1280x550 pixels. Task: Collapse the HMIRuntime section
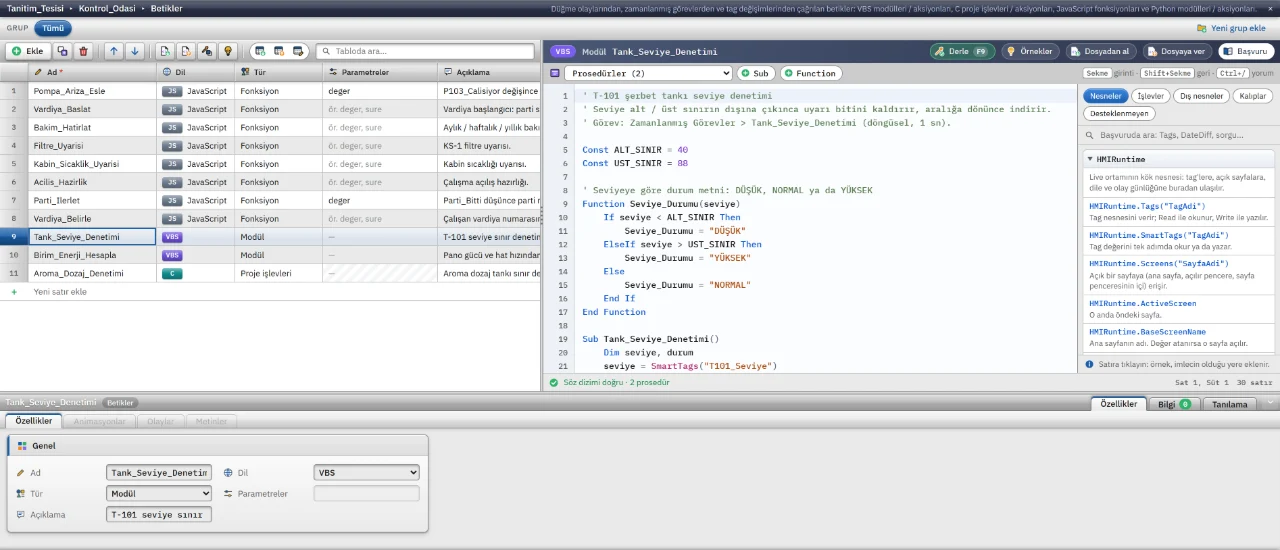(1091, 159)
